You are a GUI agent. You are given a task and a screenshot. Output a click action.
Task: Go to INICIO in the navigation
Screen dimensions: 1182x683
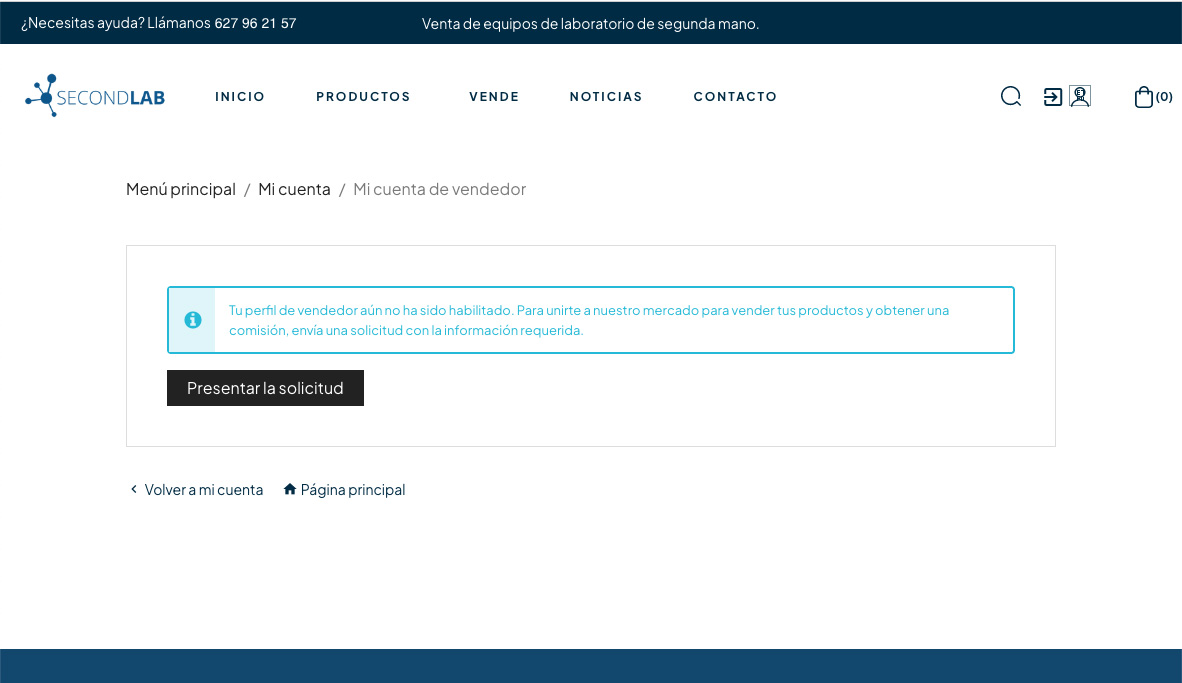tap(240, 97)
